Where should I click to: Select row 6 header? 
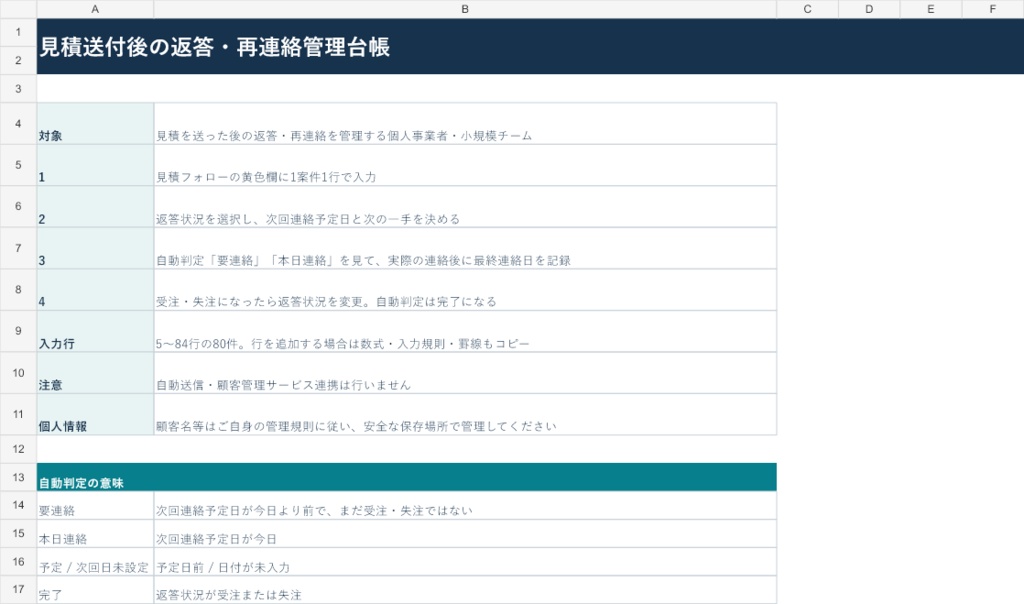click(18, 206)
